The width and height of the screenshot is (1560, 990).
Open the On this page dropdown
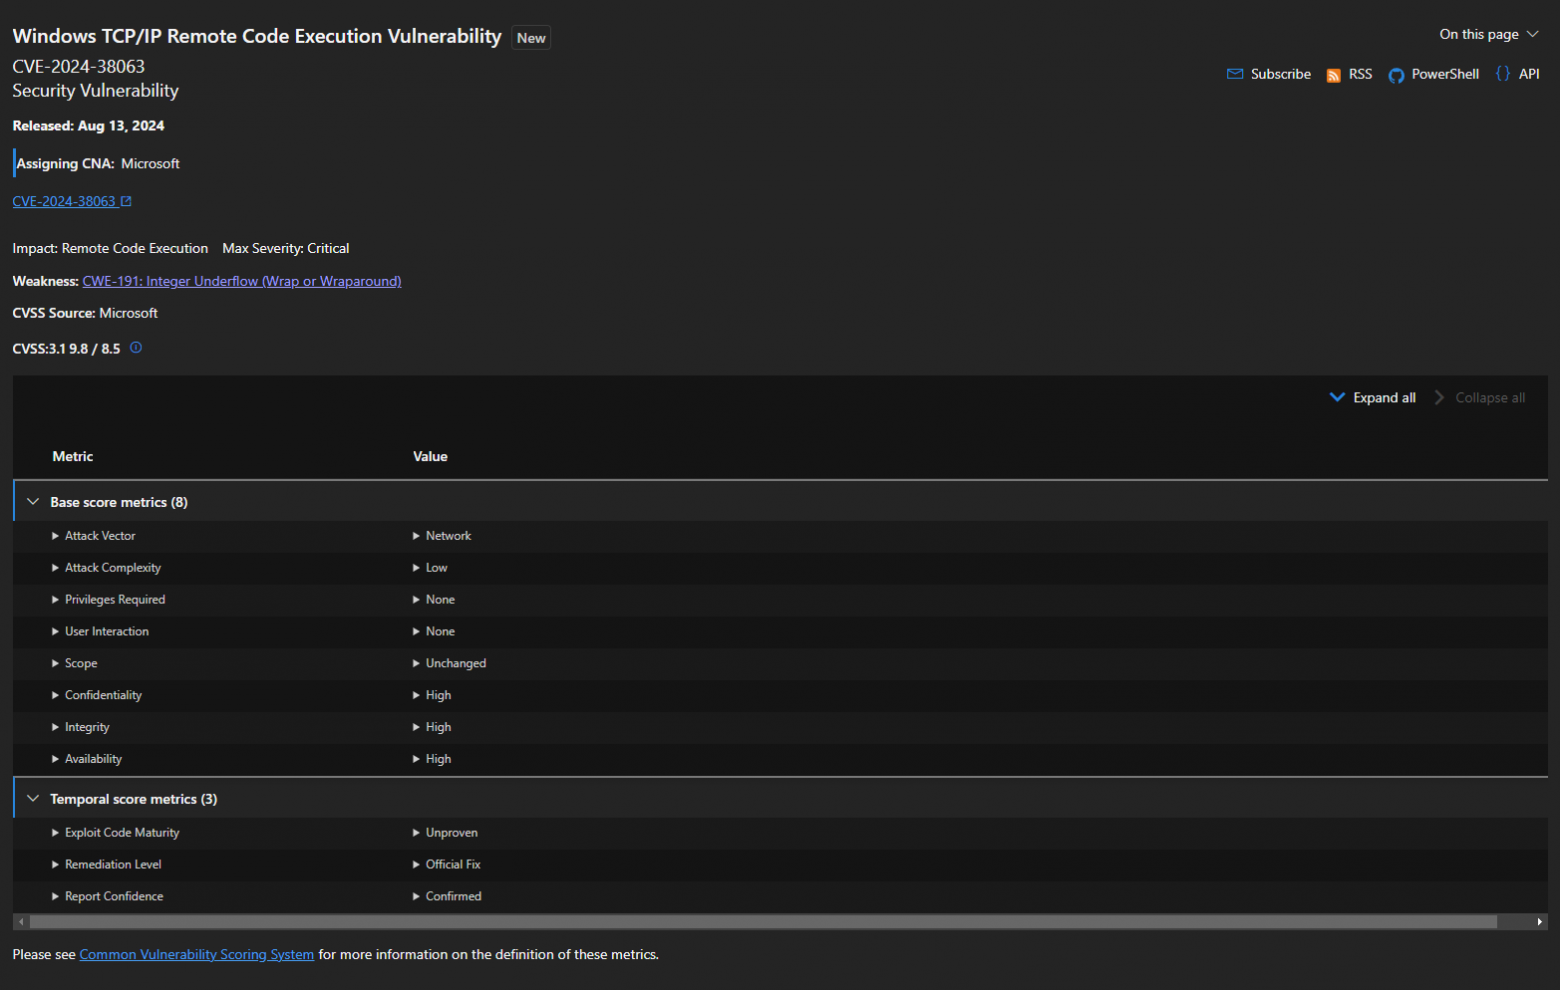pyautogui.click(x=1488, y=34)
